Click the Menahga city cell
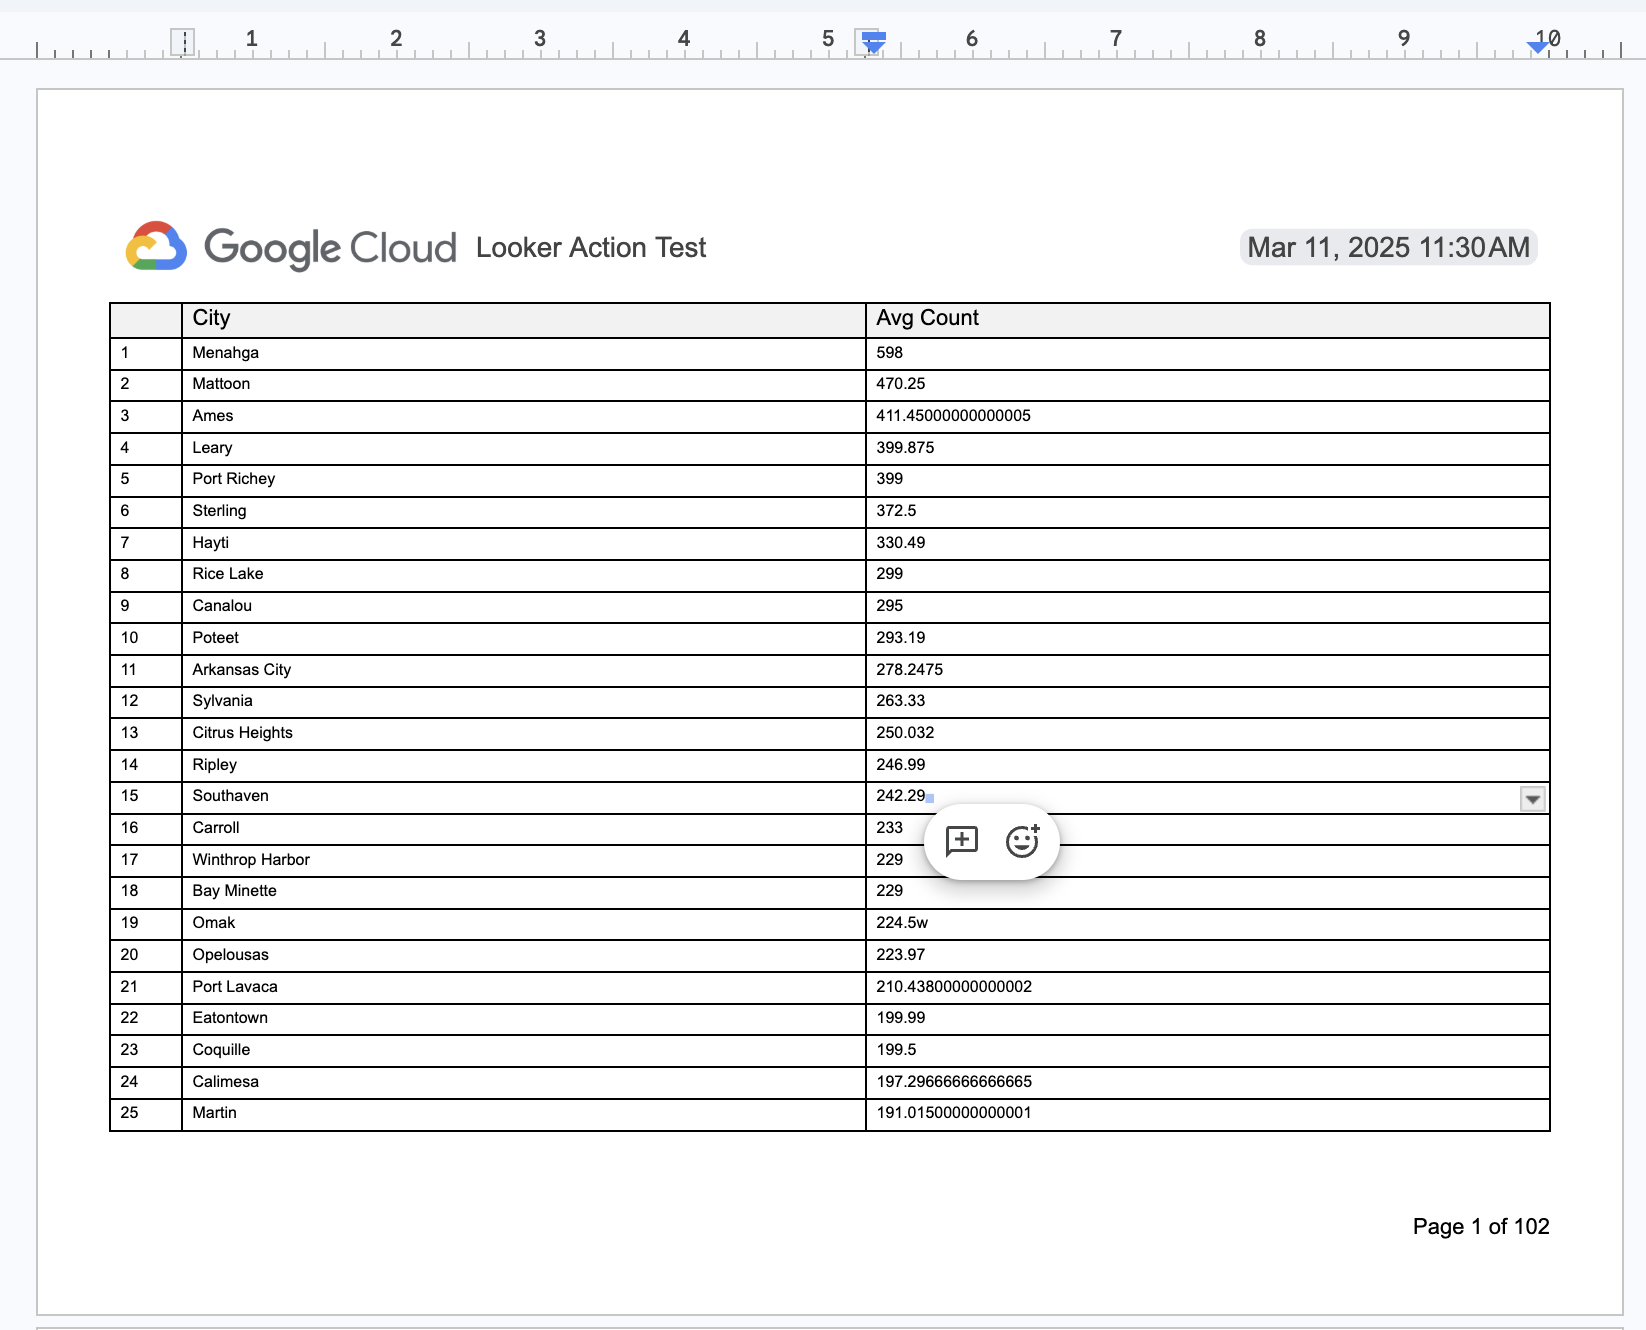This screenshot has height=1330, width=1646. 523,353
